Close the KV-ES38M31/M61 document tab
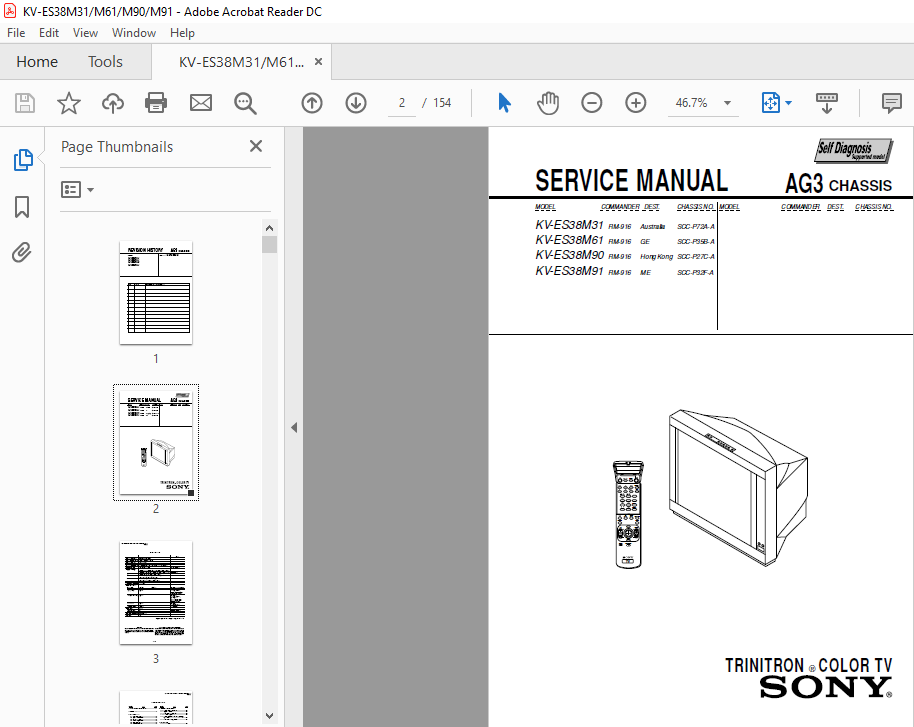The width and height of the screenshot is (914, 727). click(318, 62)
